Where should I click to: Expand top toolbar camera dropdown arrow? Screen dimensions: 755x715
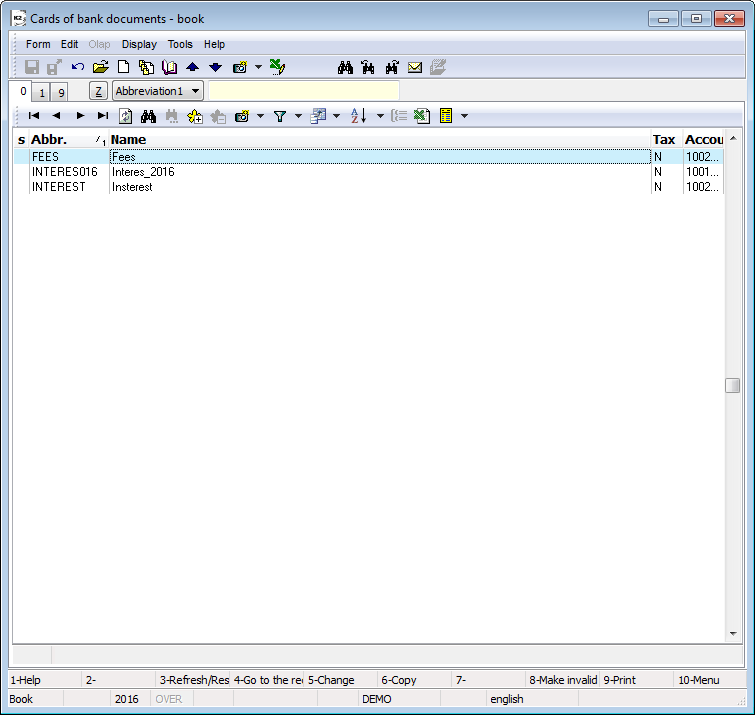[x=259, y=67]
